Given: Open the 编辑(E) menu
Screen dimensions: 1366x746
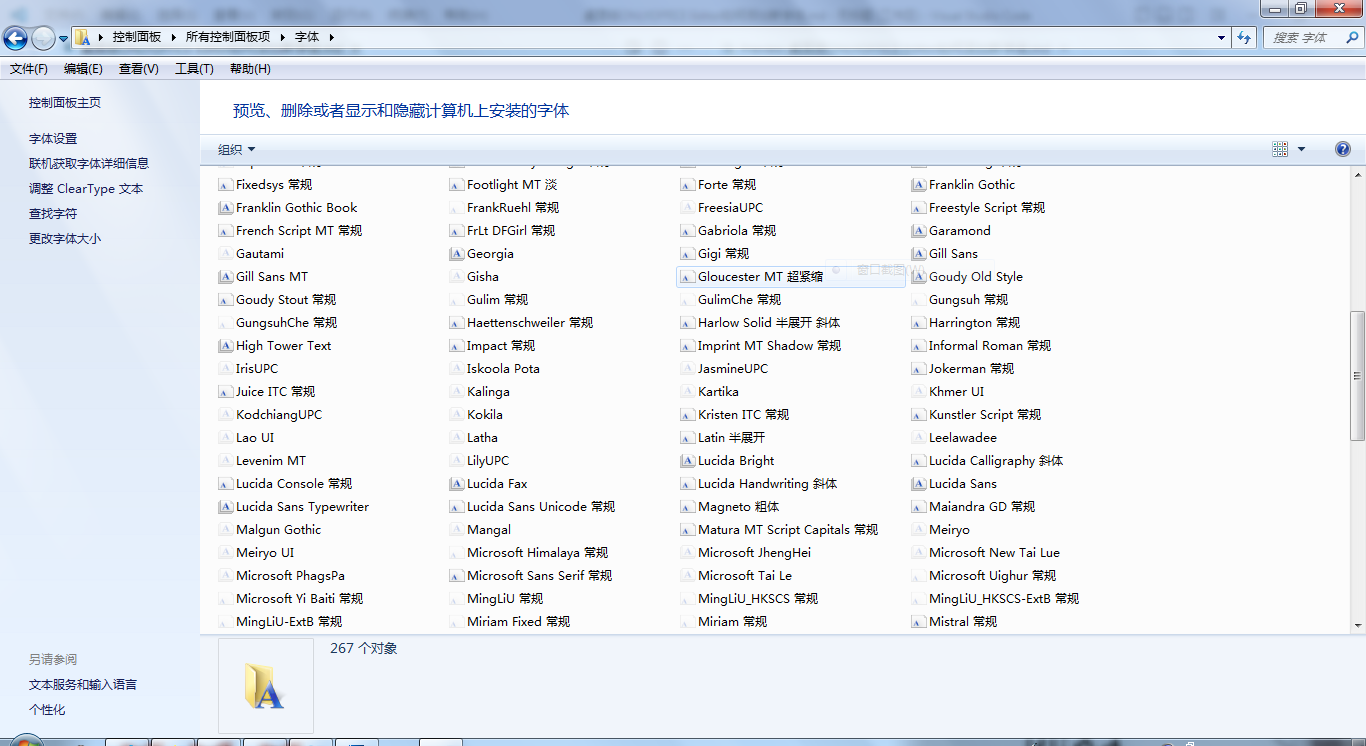Looking at the screenshot, I should [83, 69].
